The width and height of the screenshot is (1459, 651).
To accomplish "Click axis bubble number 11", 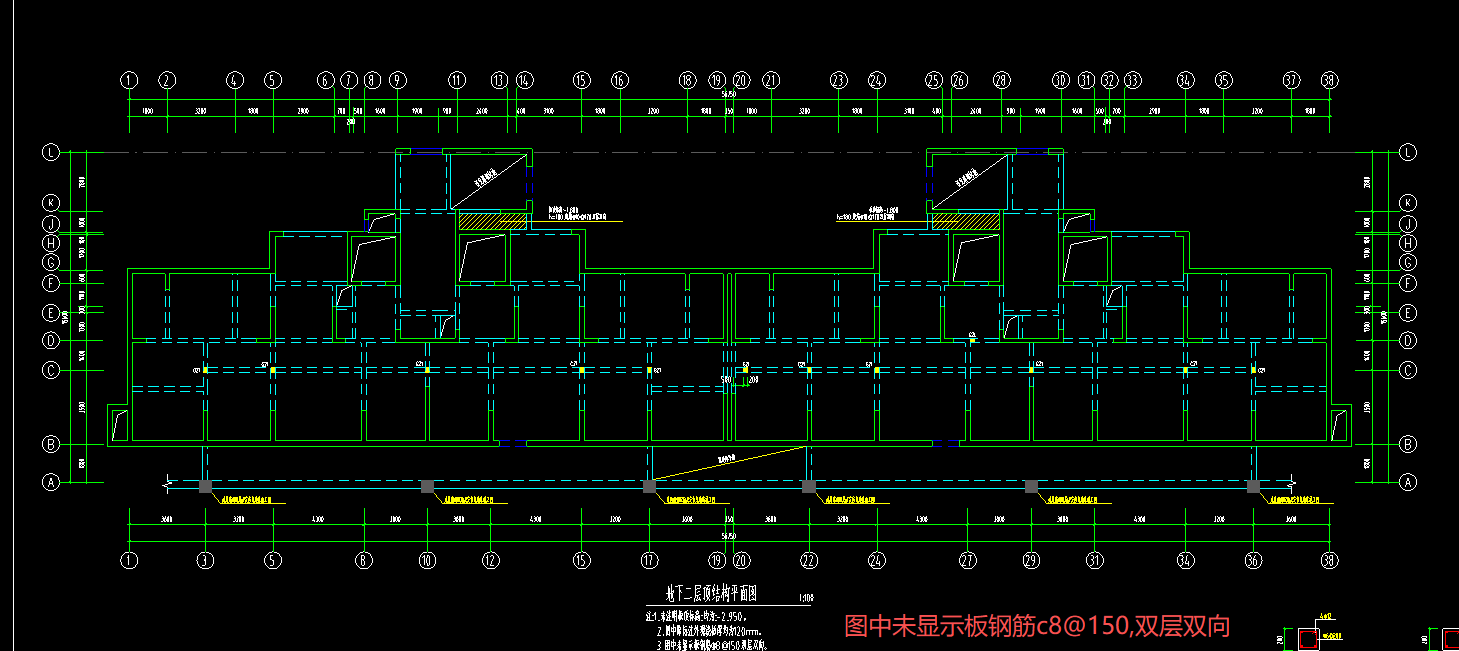I will click(457, 80).
